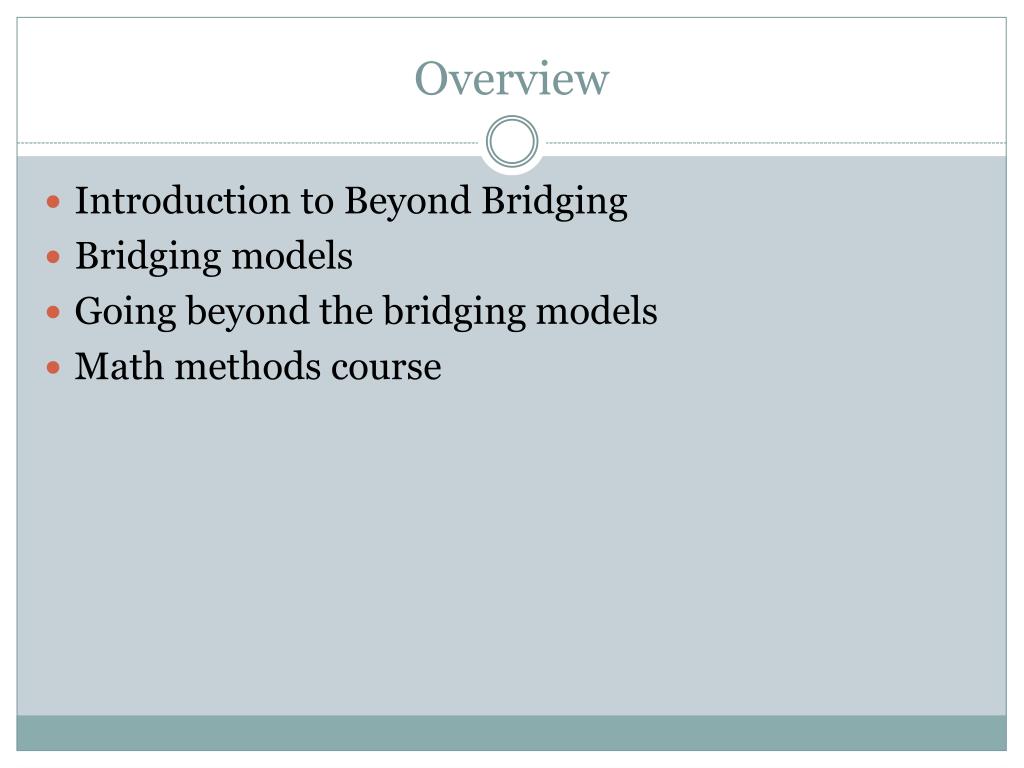Select the Introduction to Beyond Bridging bullet
Screen dimensions: 1024x768
[351, 200]
